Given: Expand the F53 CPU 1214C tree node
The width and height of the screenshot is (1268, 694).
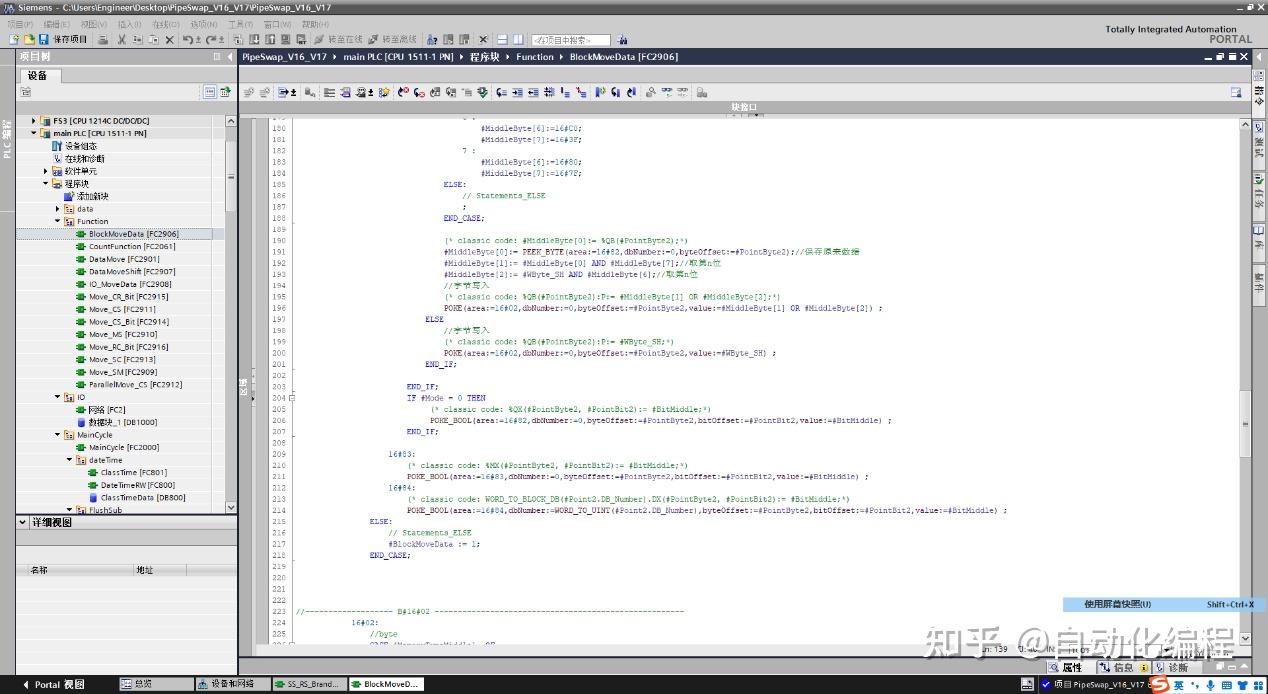Looking at the screenshot, I should [34, 121].
